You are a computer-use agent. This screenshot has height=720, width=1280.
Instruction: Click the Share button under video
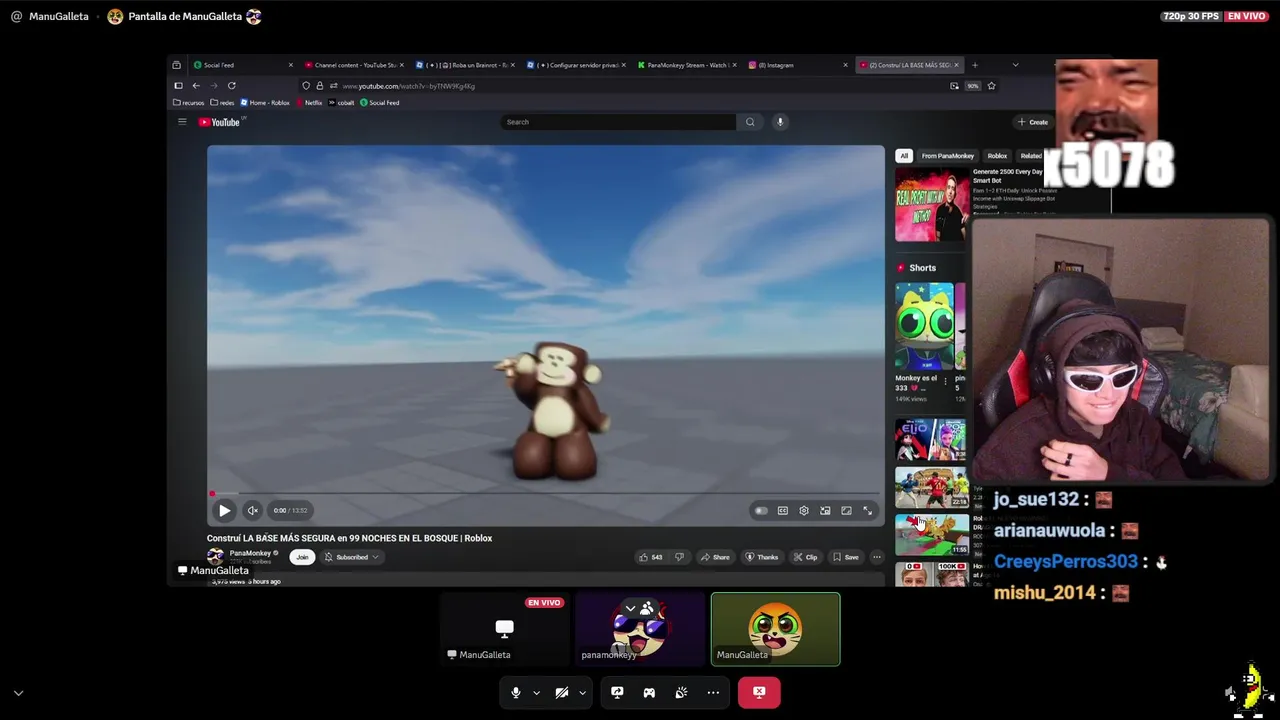click(715, 557)
